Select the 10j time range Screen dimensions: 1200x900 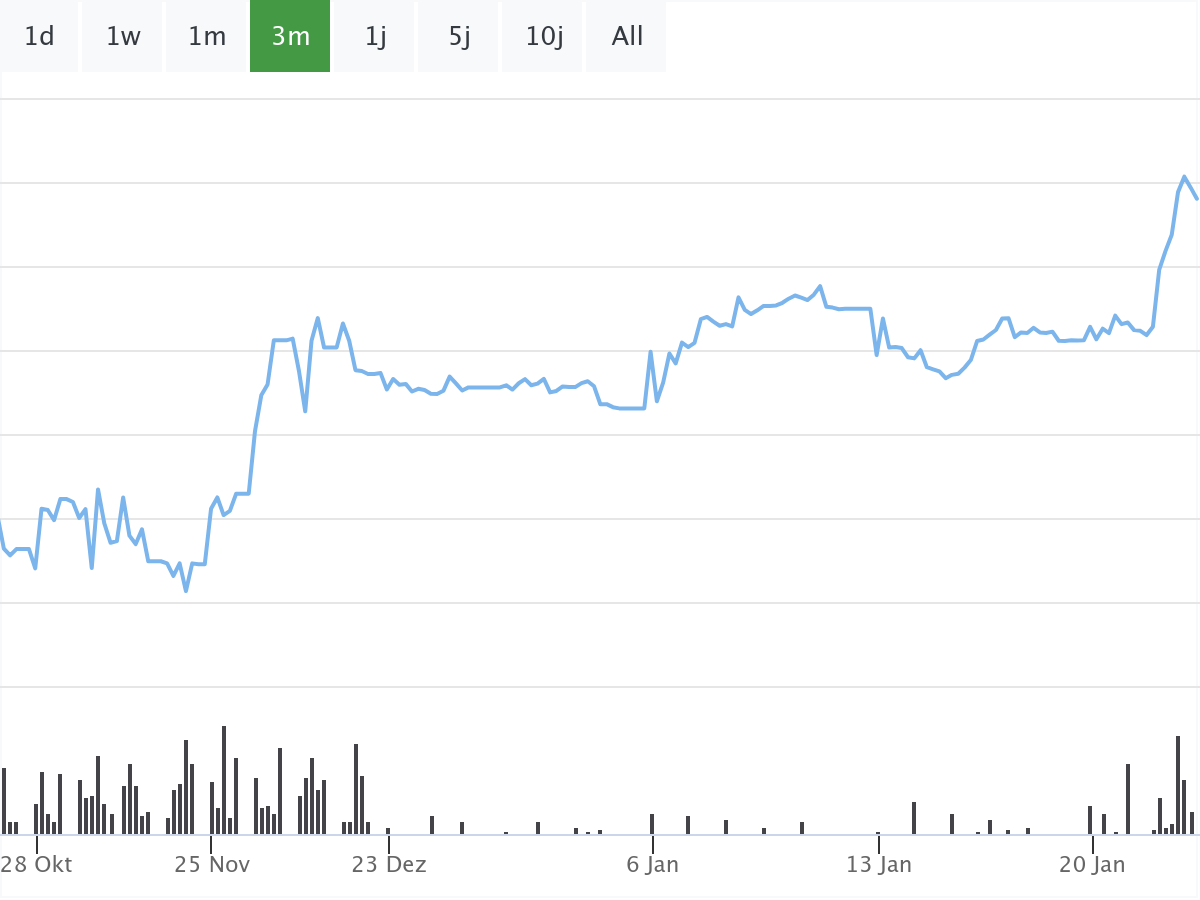(544, 37)
